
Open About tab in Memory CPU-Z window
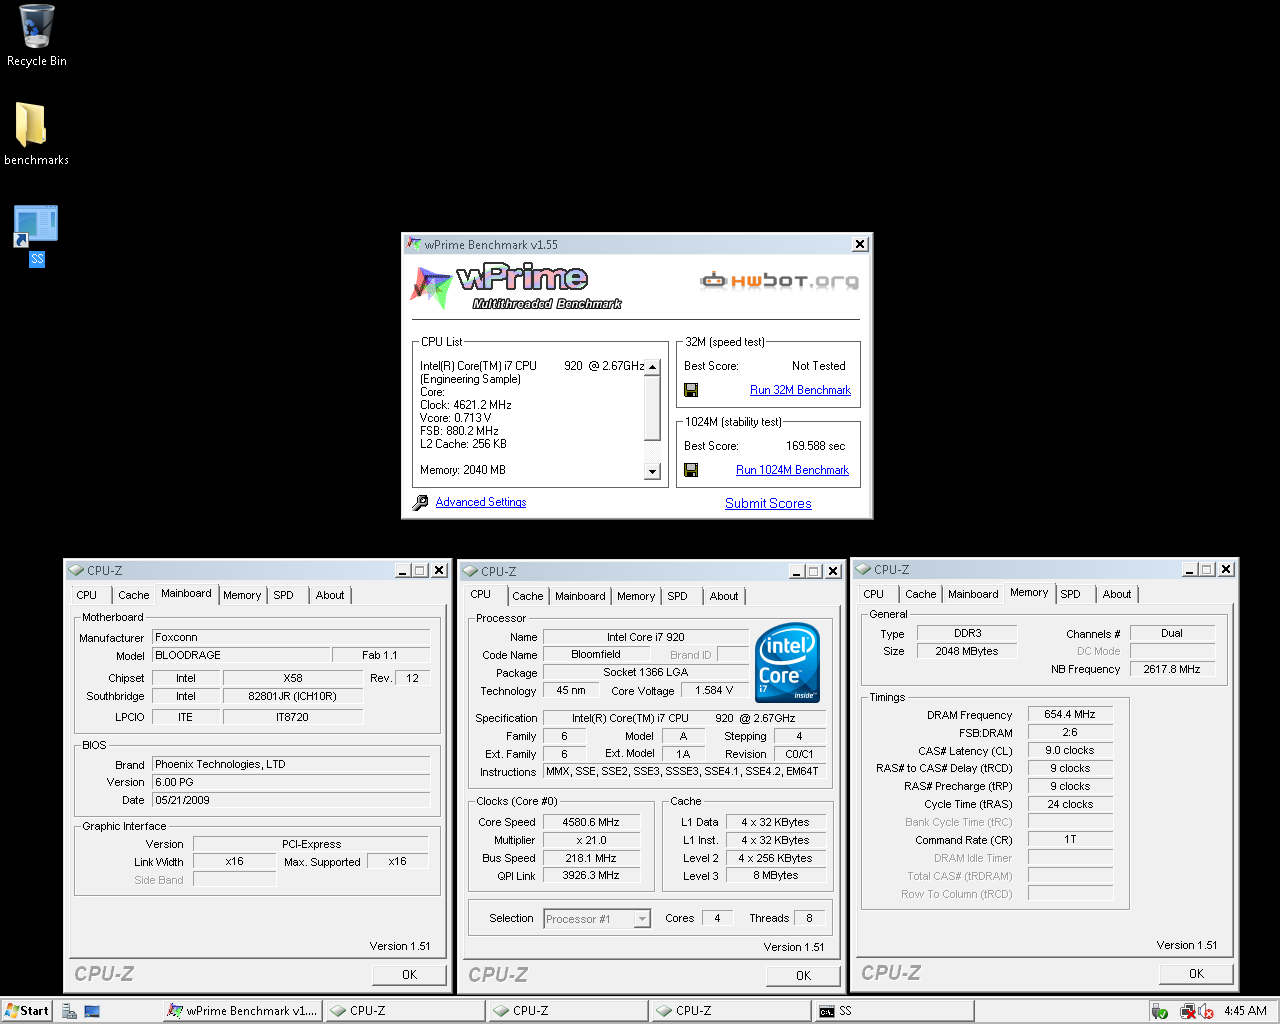pyautogui.click(x=1117, y=594)
